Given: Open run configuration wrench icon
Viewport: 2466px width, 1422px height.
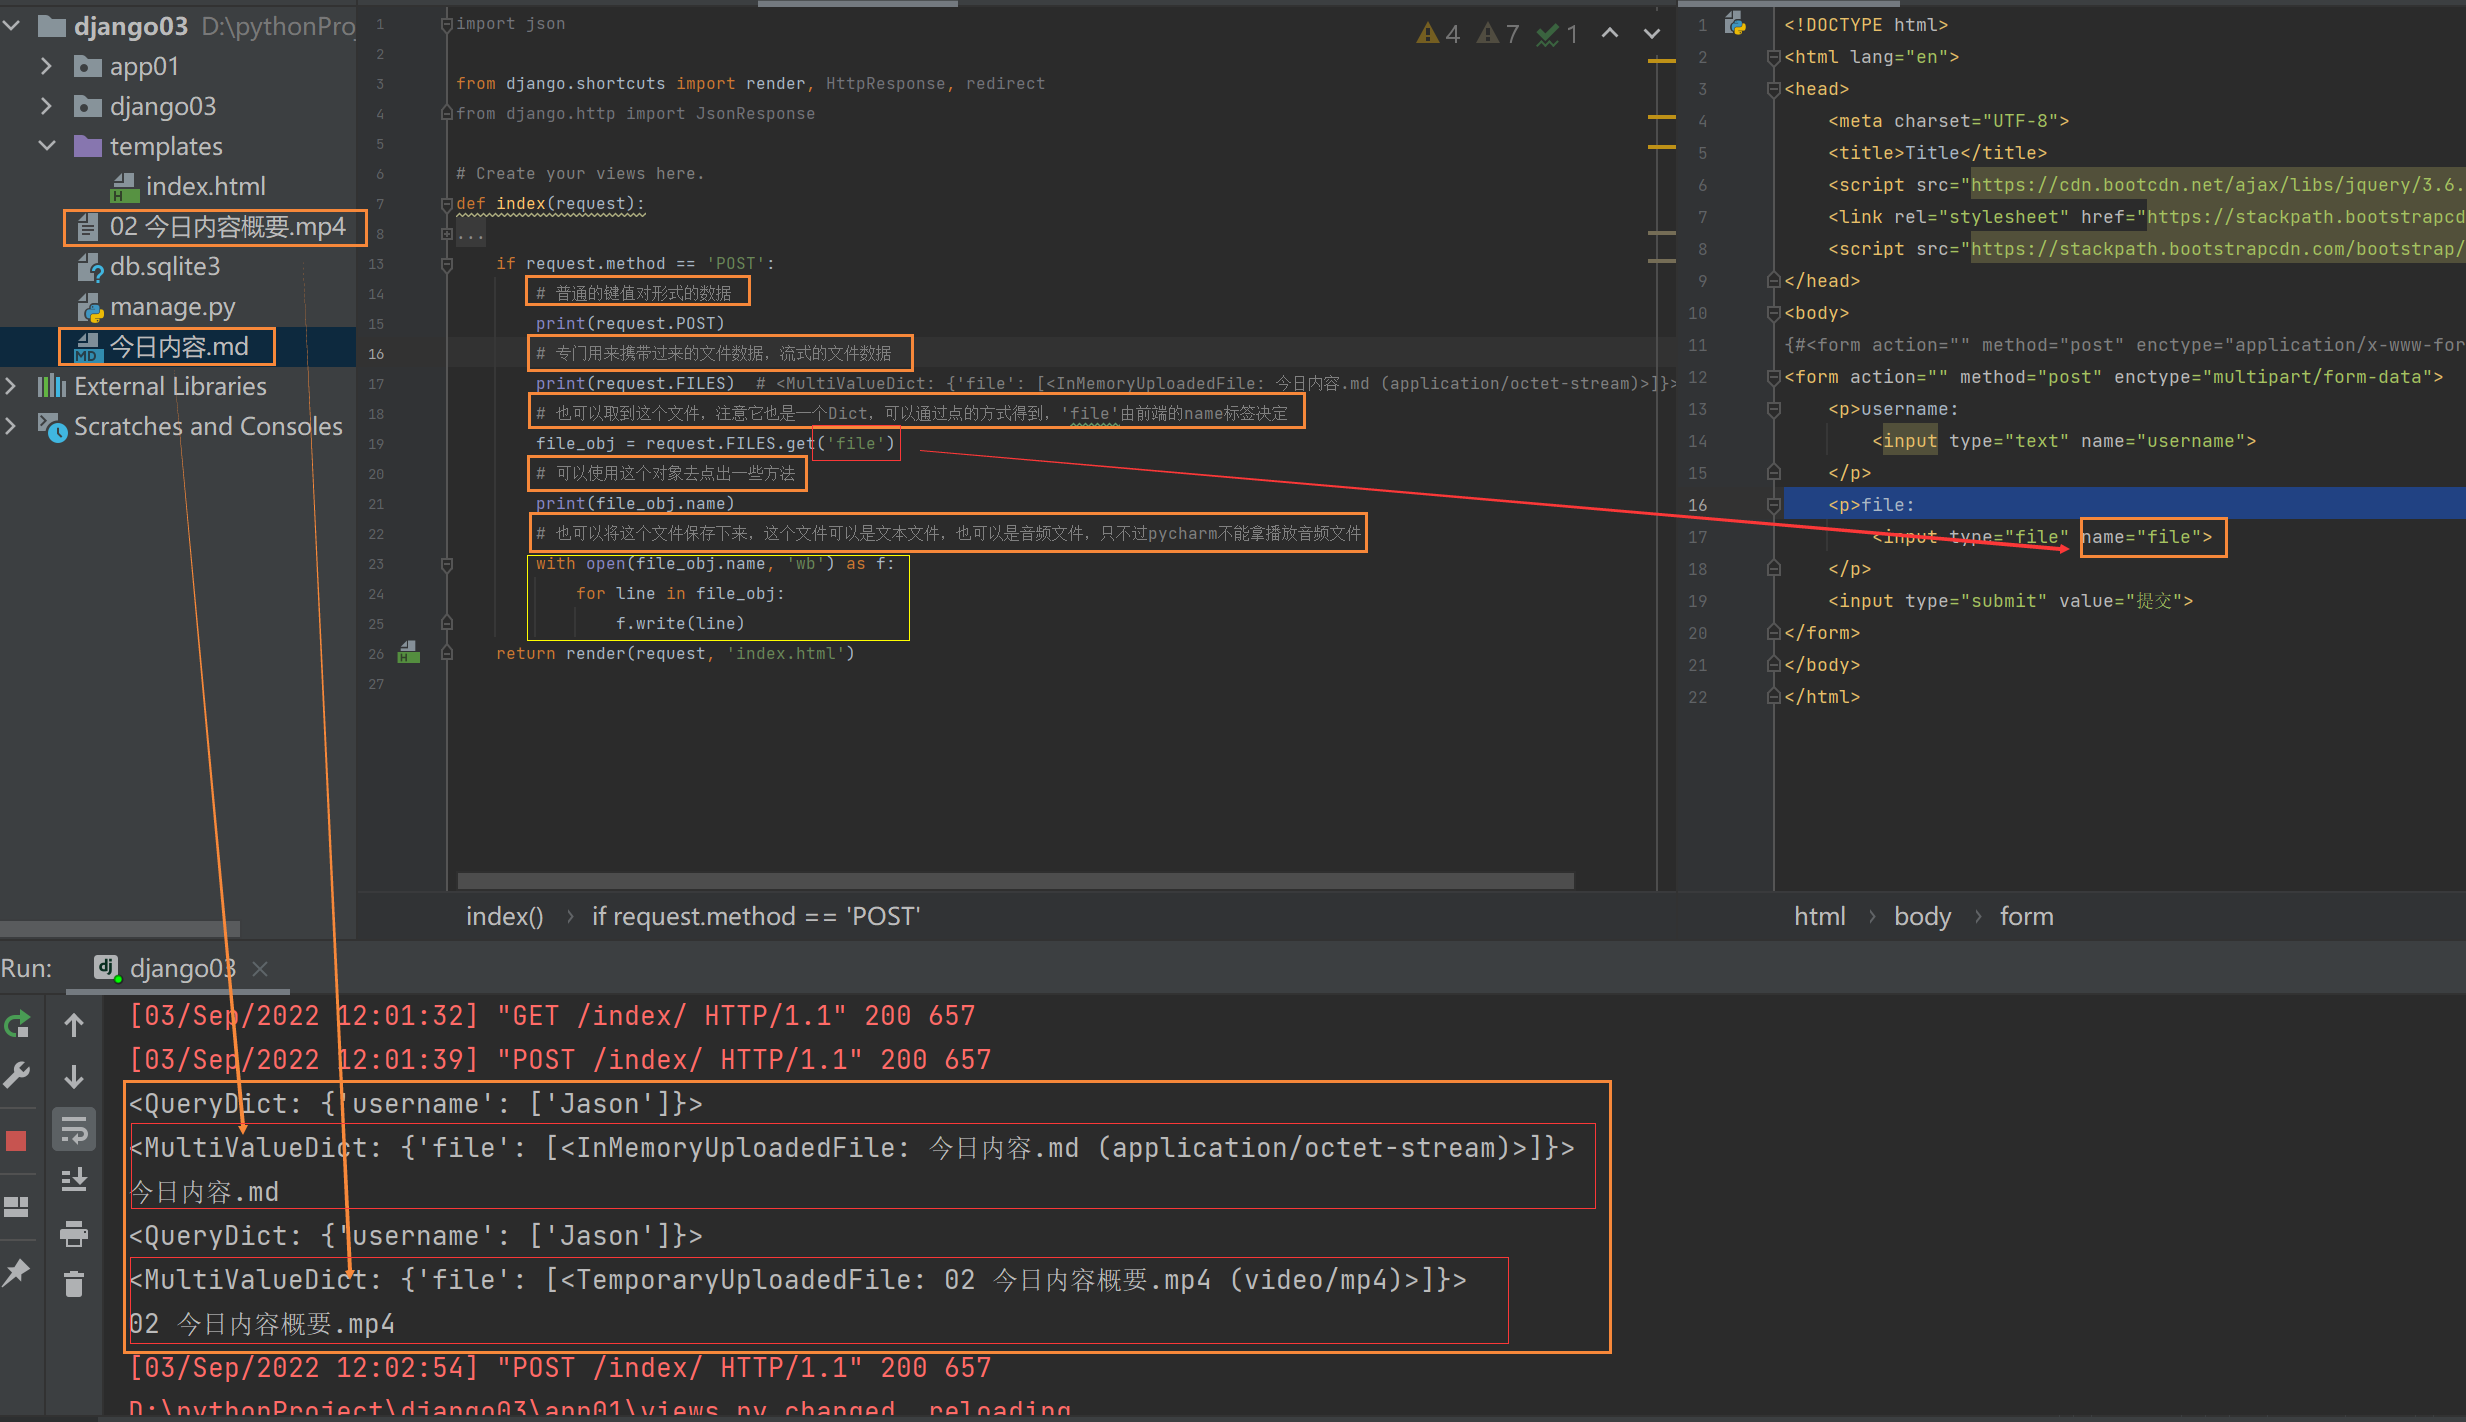Looking at the screenshot, I should coord(17,1076).
